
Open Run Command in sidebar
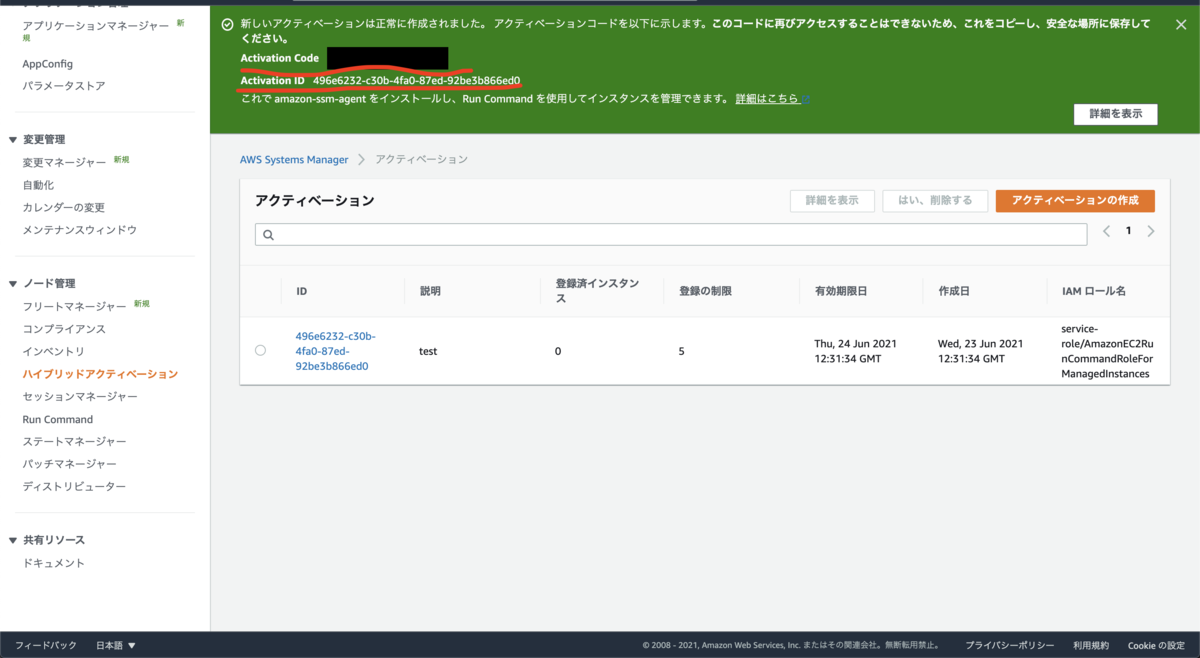pos(58,419)
